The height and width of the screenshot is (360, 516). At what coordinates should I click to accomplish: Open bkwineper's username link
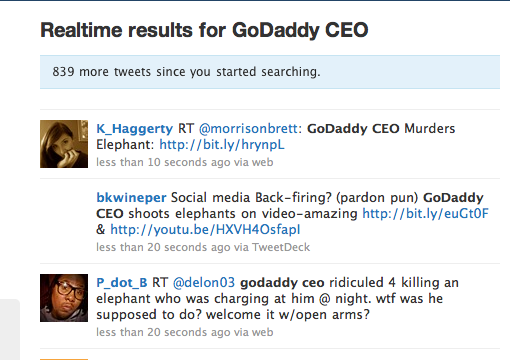tap(131, 197)
